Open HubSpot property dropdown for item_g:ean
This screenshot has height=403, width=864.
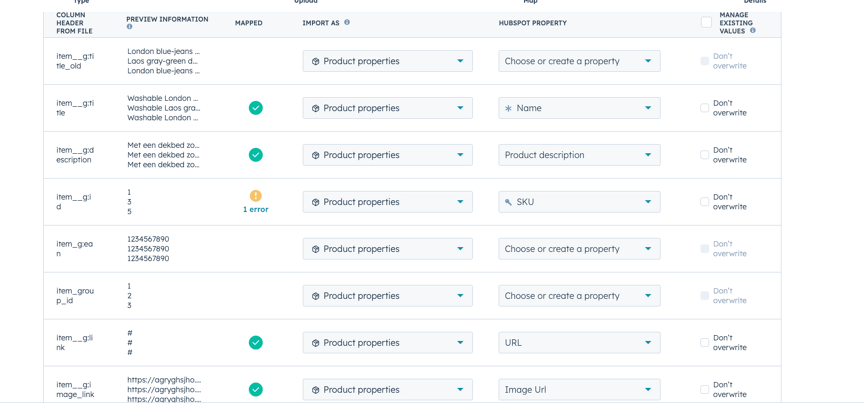(579, 249)
